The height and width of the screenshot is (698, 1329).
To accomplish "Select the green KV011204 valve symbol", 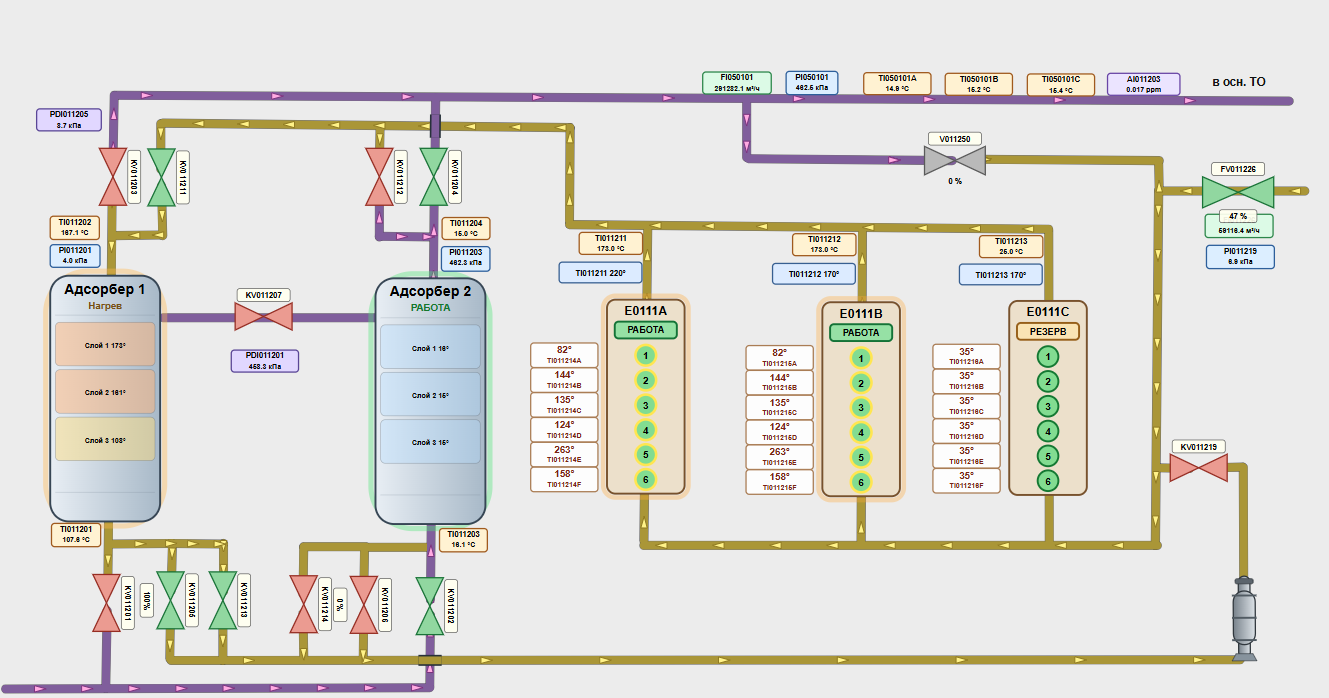I will tap(434, 177).
